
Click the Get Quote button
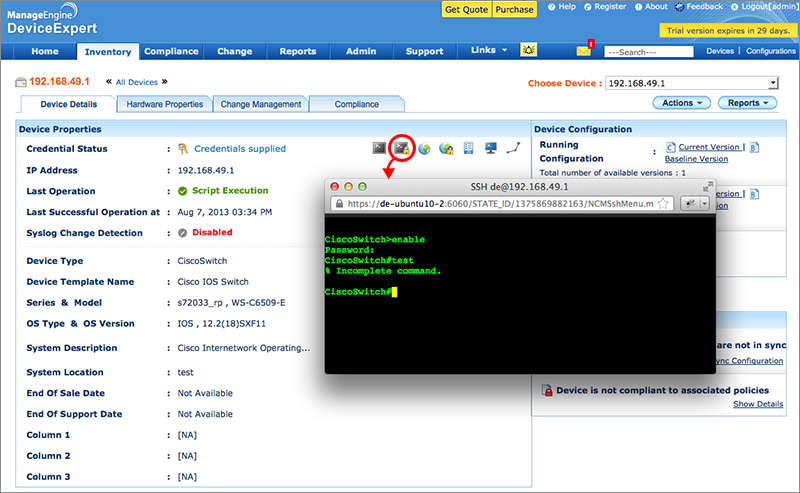[x=466, y=9]
